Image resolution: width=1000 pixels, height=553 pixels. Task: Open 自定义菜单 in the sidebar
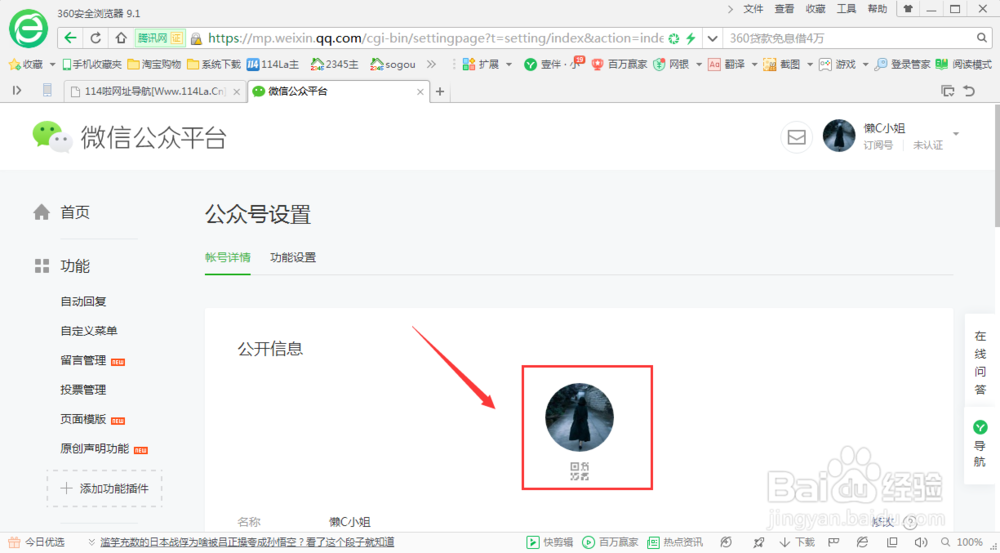coord(89,331)
